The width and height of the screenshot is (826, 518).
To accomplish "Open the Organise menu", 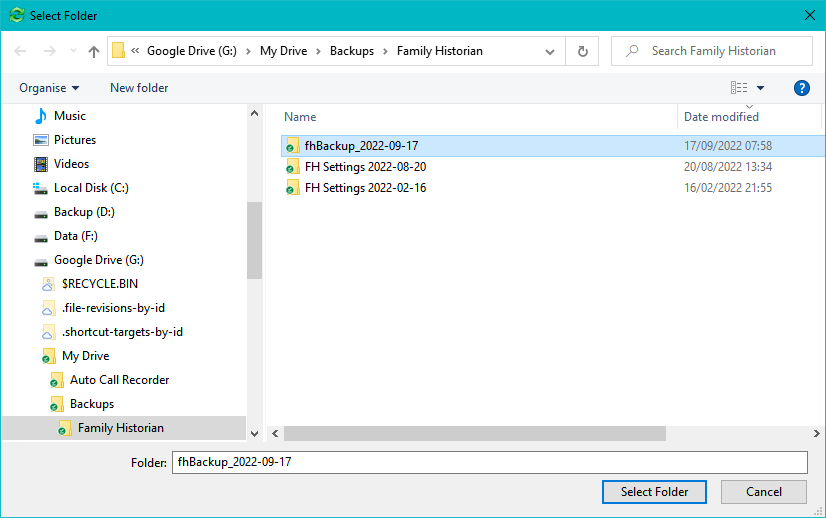I will pyautogui.click(x=49, y=88).
